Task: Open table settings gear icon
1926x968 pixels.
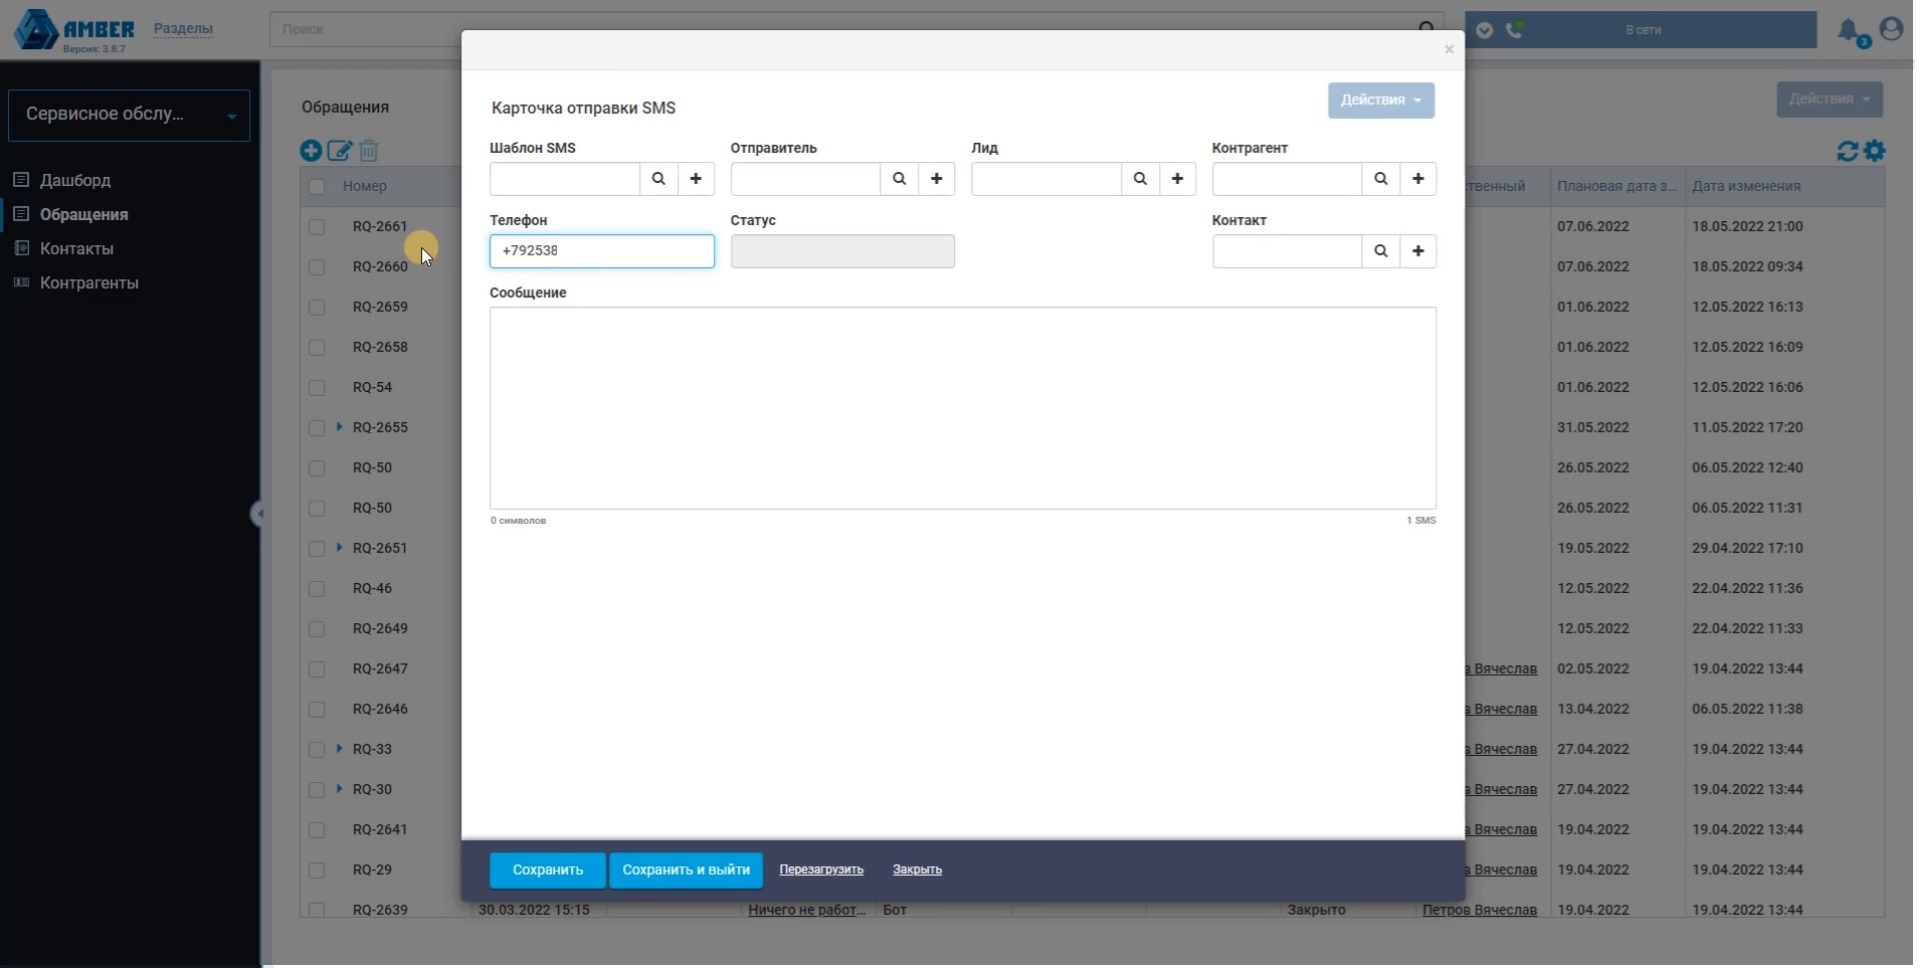Action: pos(1875,150)
